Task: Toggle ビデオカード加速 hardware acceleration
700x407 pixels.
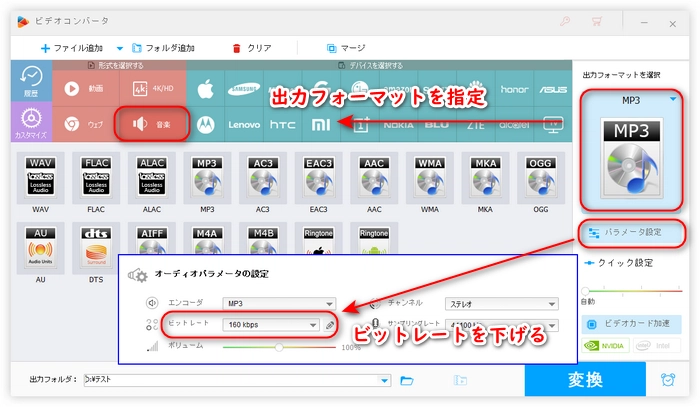Action: coord(632,325)
